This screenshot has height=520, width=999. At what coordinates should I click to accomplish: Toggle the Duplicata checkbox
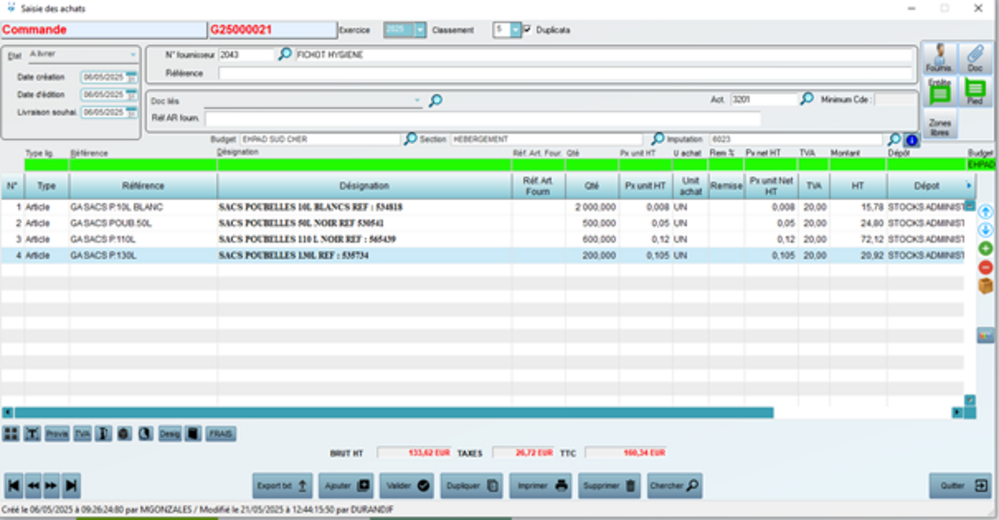coord(528,30)
